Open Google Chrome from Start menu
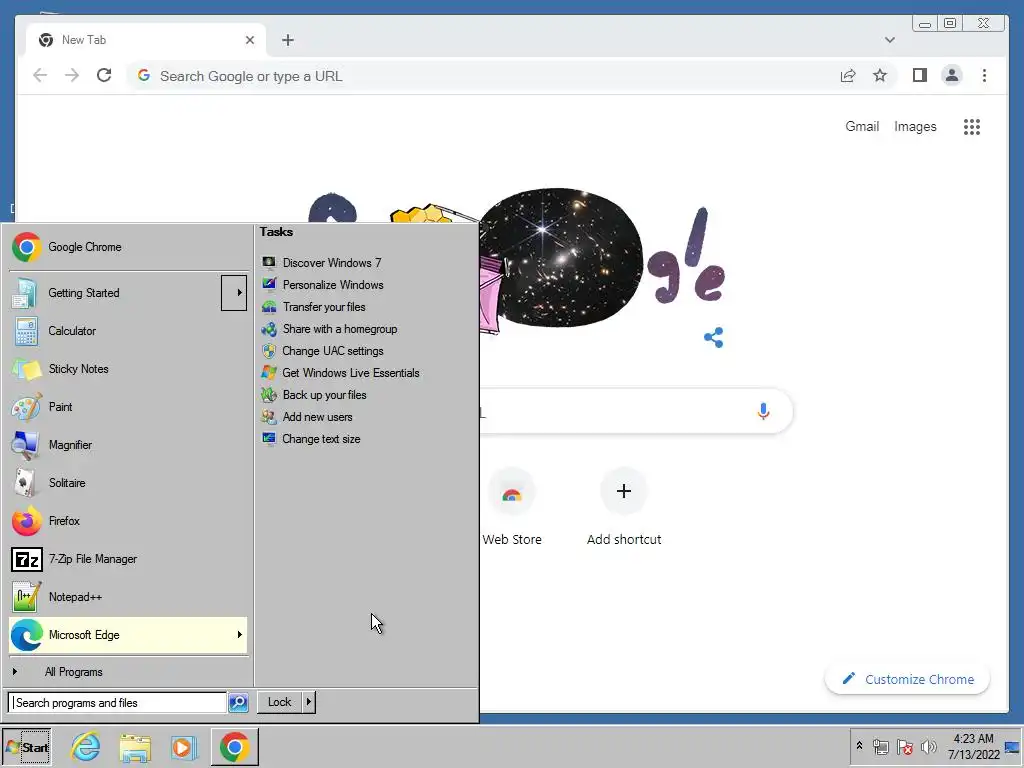The width and height of the screenshot is (1024, 768). pyautogui.click(x=128, y=248)
